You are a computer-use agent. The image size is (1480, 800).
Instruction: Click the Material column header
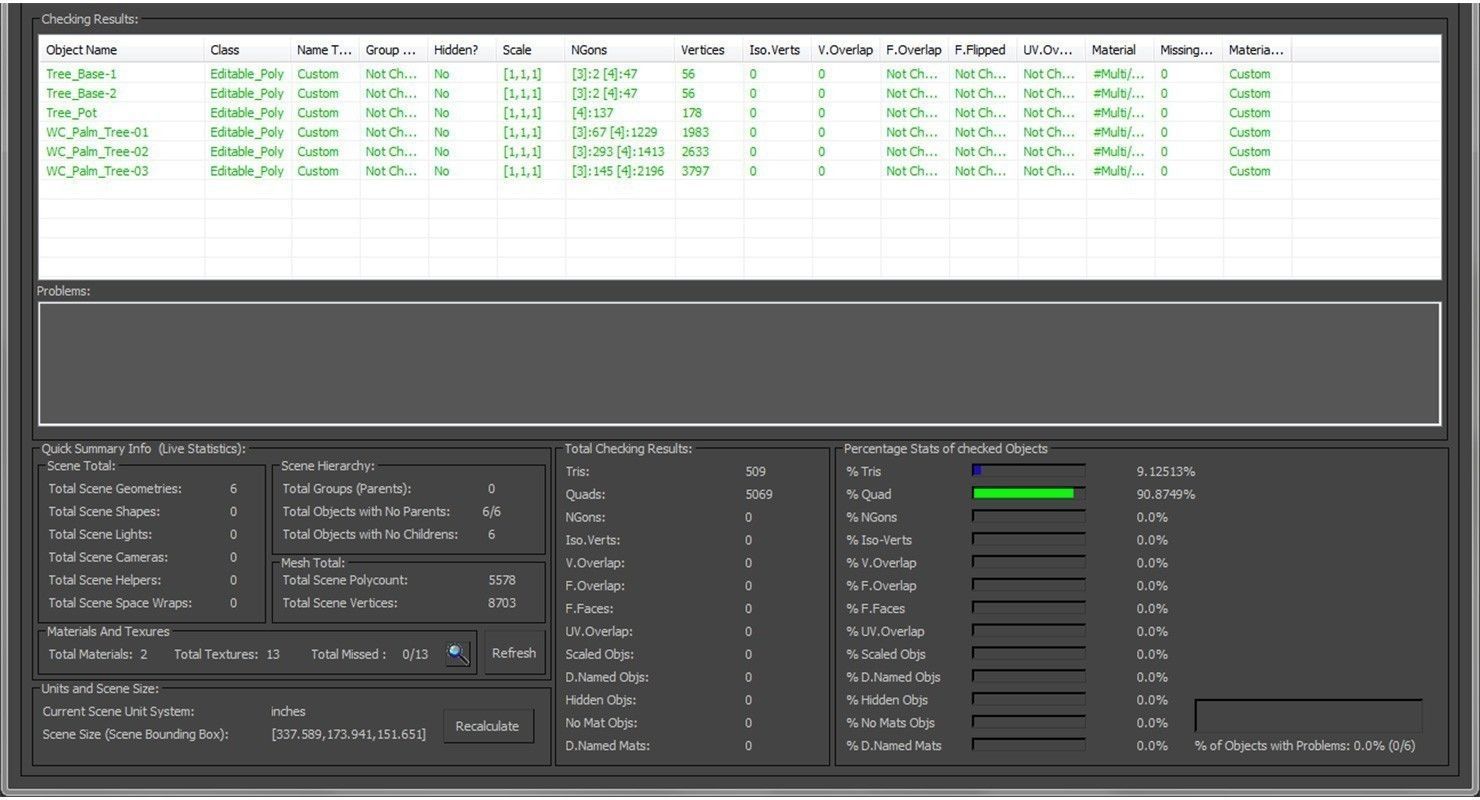click(x=1120, y=50)
